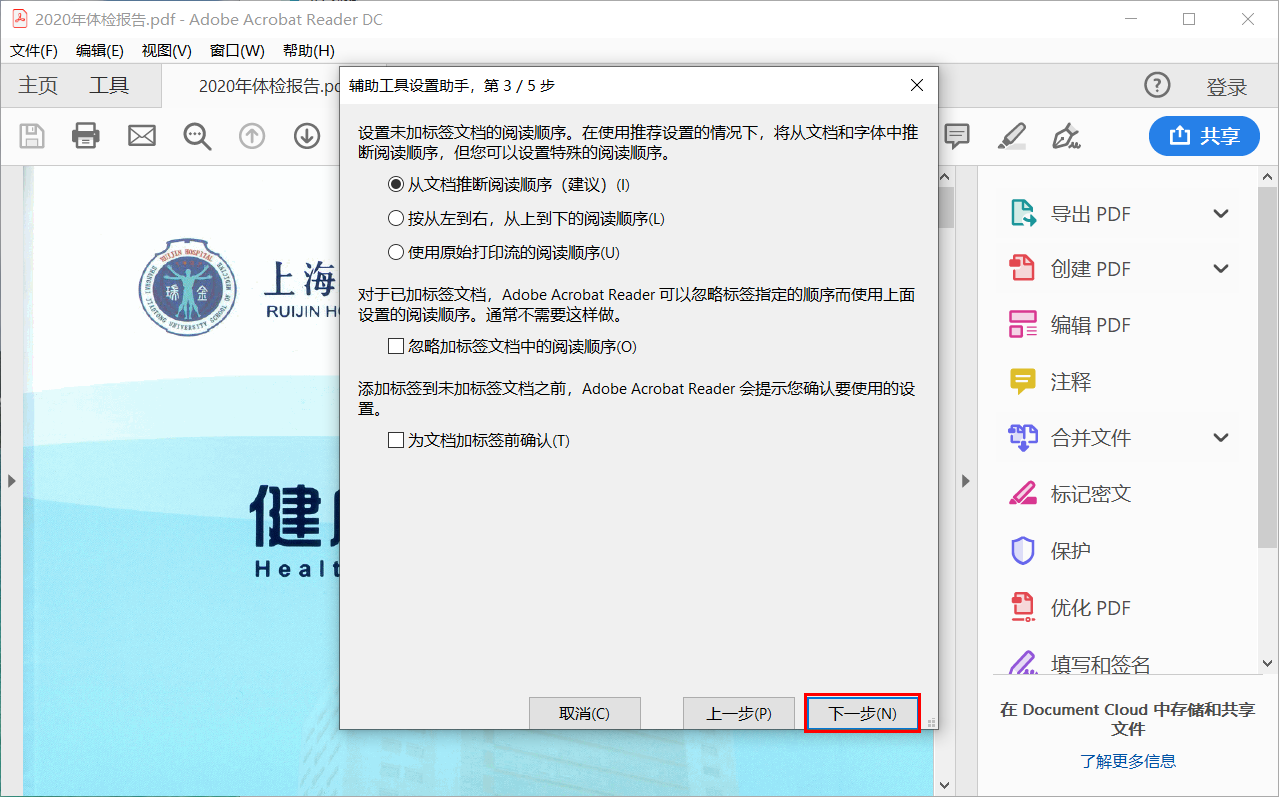Click the search magnifier toolbar icon

[198, 136]
